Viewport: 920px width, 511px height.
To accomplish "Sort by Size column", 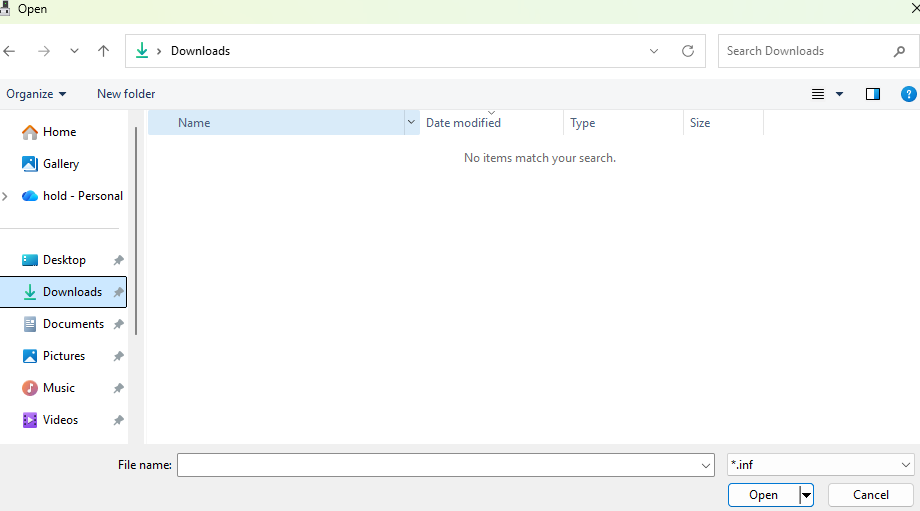I will (x=723, y=123).
